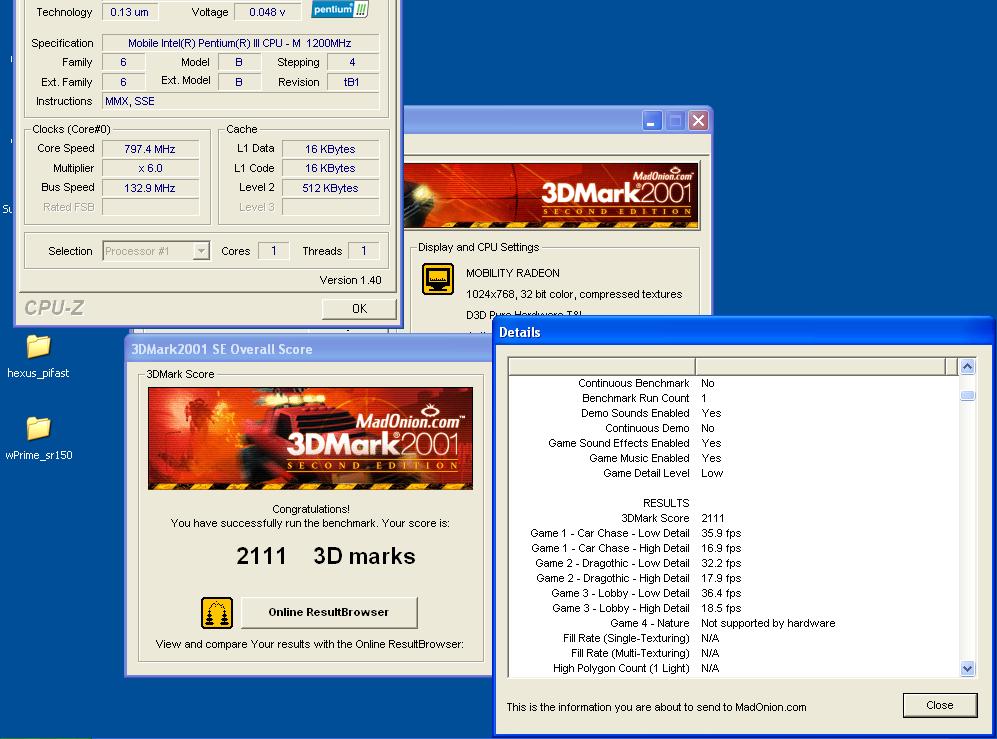Click the disabled maximize button of 3DMark window
The height and width of the screenshot is (739, 997).
click(675, 121)
